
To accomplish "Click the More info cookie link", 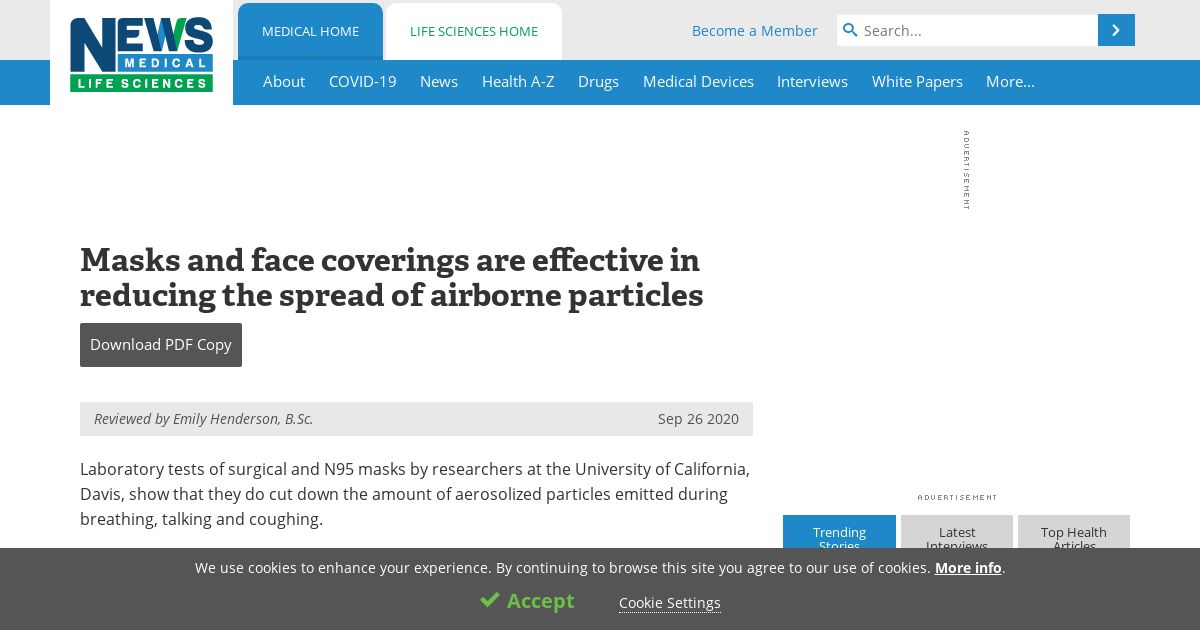I will [968, 568].
